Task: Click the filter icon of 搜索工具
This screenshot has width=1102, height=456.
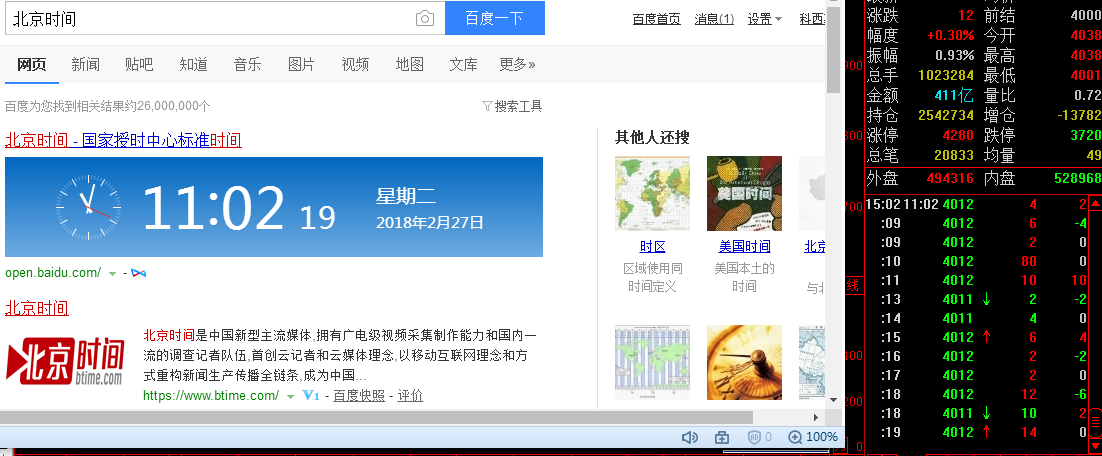Action: tap(487, 106)
